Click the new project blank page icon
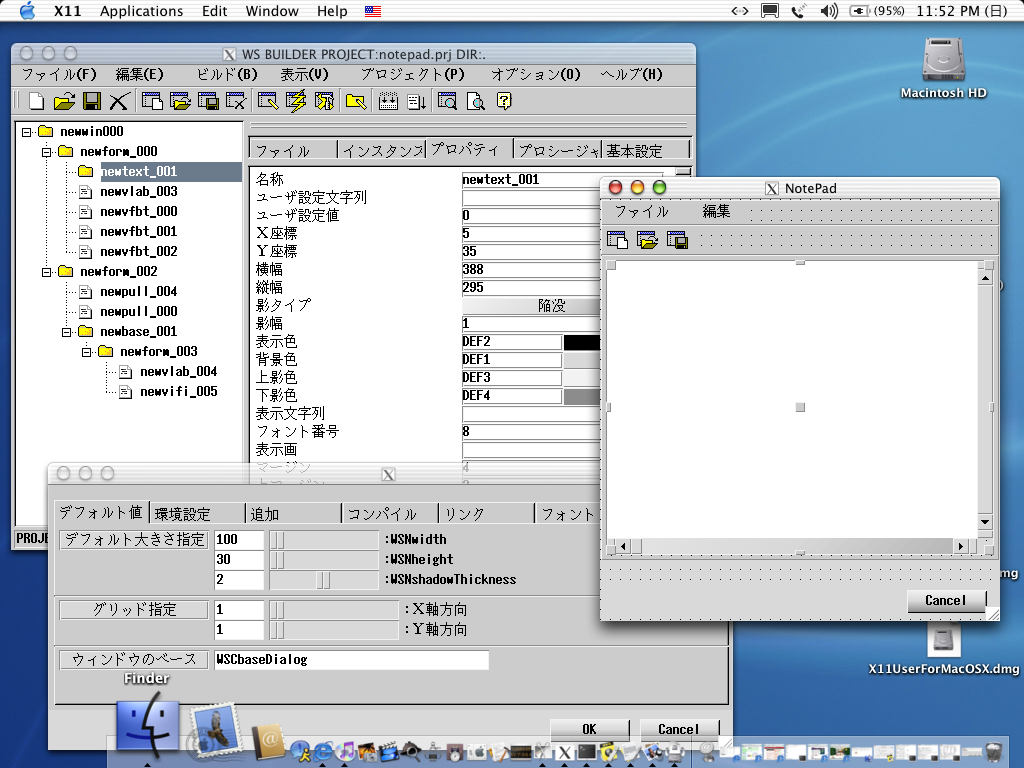1024x768 pixels. 36,100
